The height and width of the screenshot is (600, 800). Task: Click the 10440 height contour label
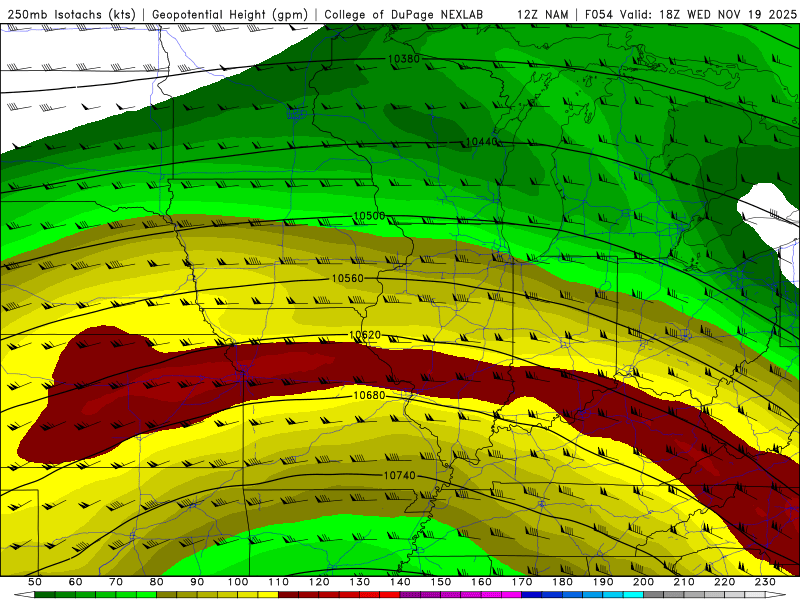point(481,141)
